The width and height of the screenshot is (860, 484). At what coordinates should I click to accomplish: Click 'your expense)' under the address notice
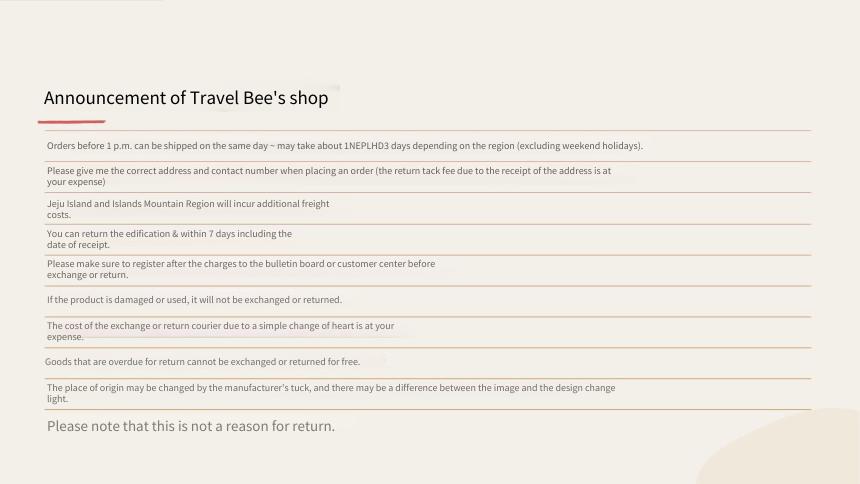pyautogui.click(x=76, y=182)
